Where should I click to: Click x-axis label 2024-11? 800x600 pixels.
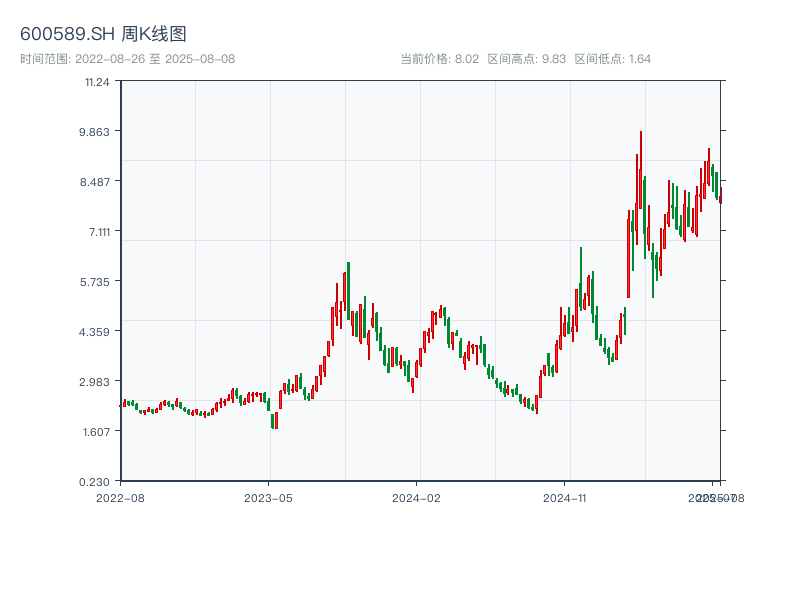[x=564, y=498]
